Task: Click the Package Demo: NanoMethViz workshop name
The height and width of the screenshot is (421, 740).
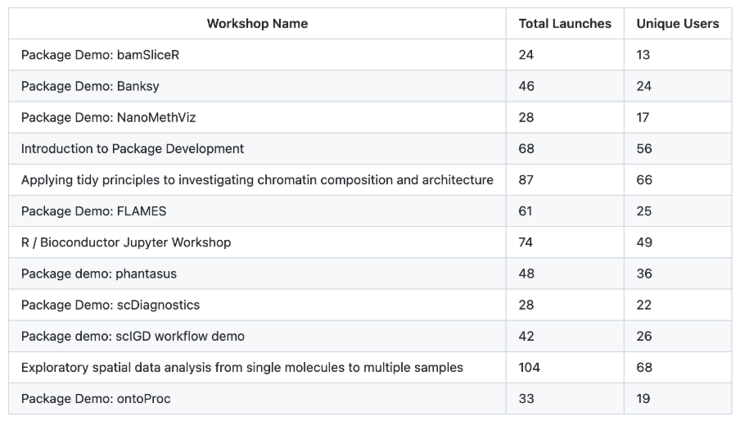Action: 113,117
